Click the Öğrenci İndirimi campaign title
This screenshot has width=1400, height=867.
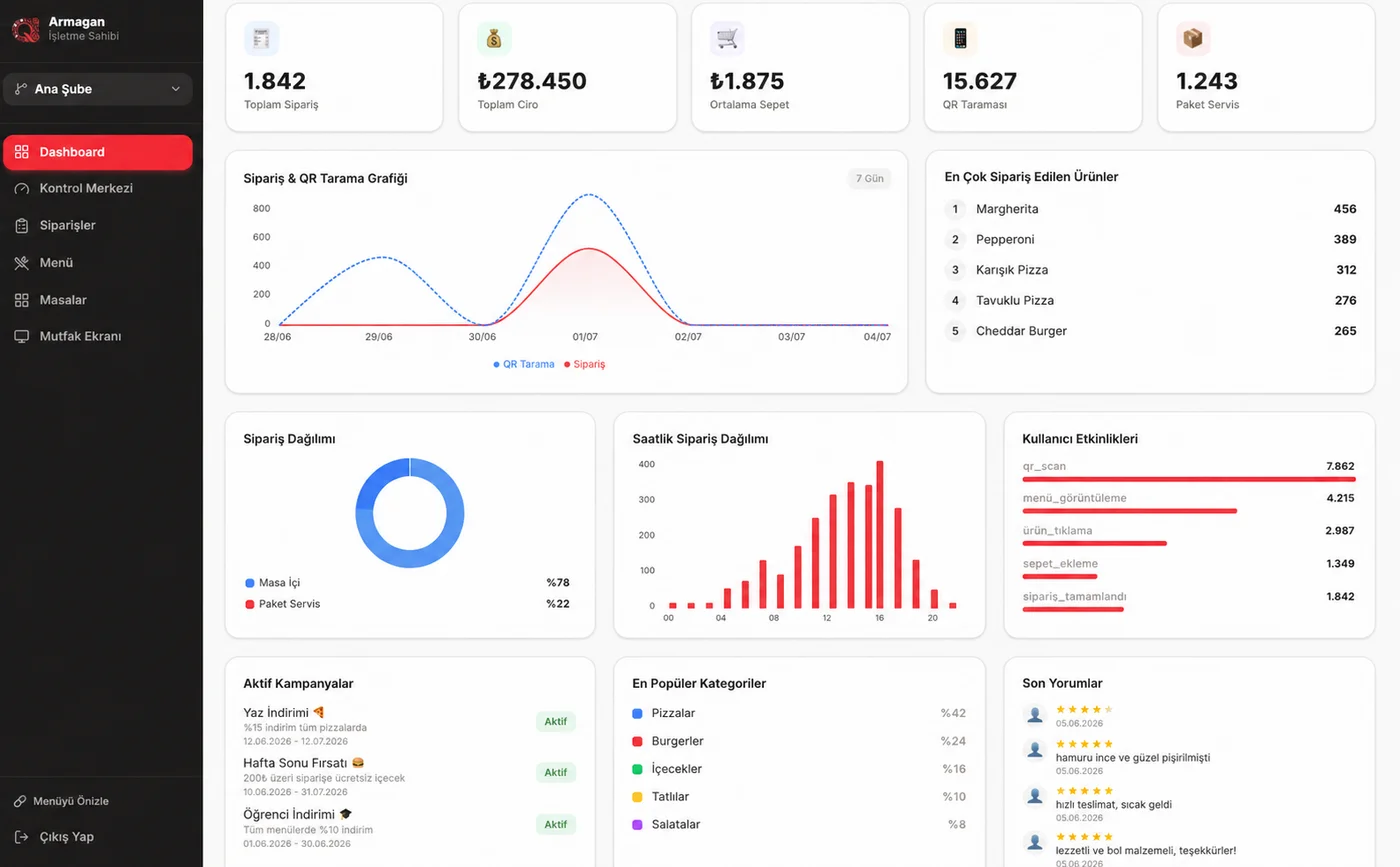pos(297,815)
